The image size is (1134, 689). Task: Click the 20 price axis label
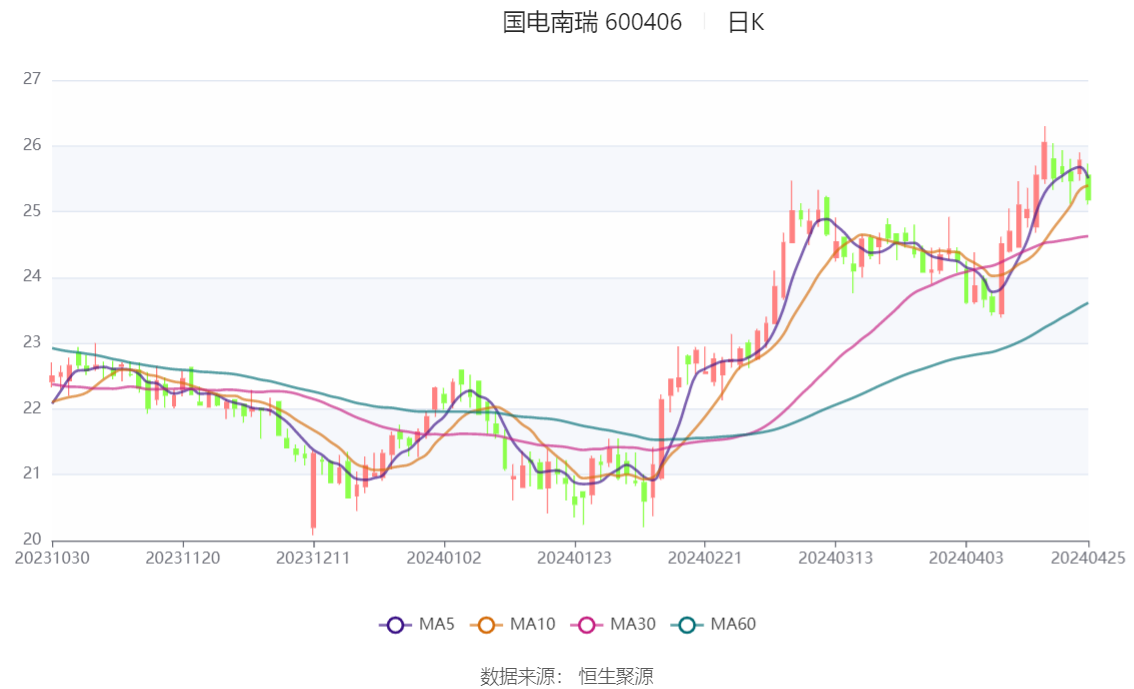(32, 539)
